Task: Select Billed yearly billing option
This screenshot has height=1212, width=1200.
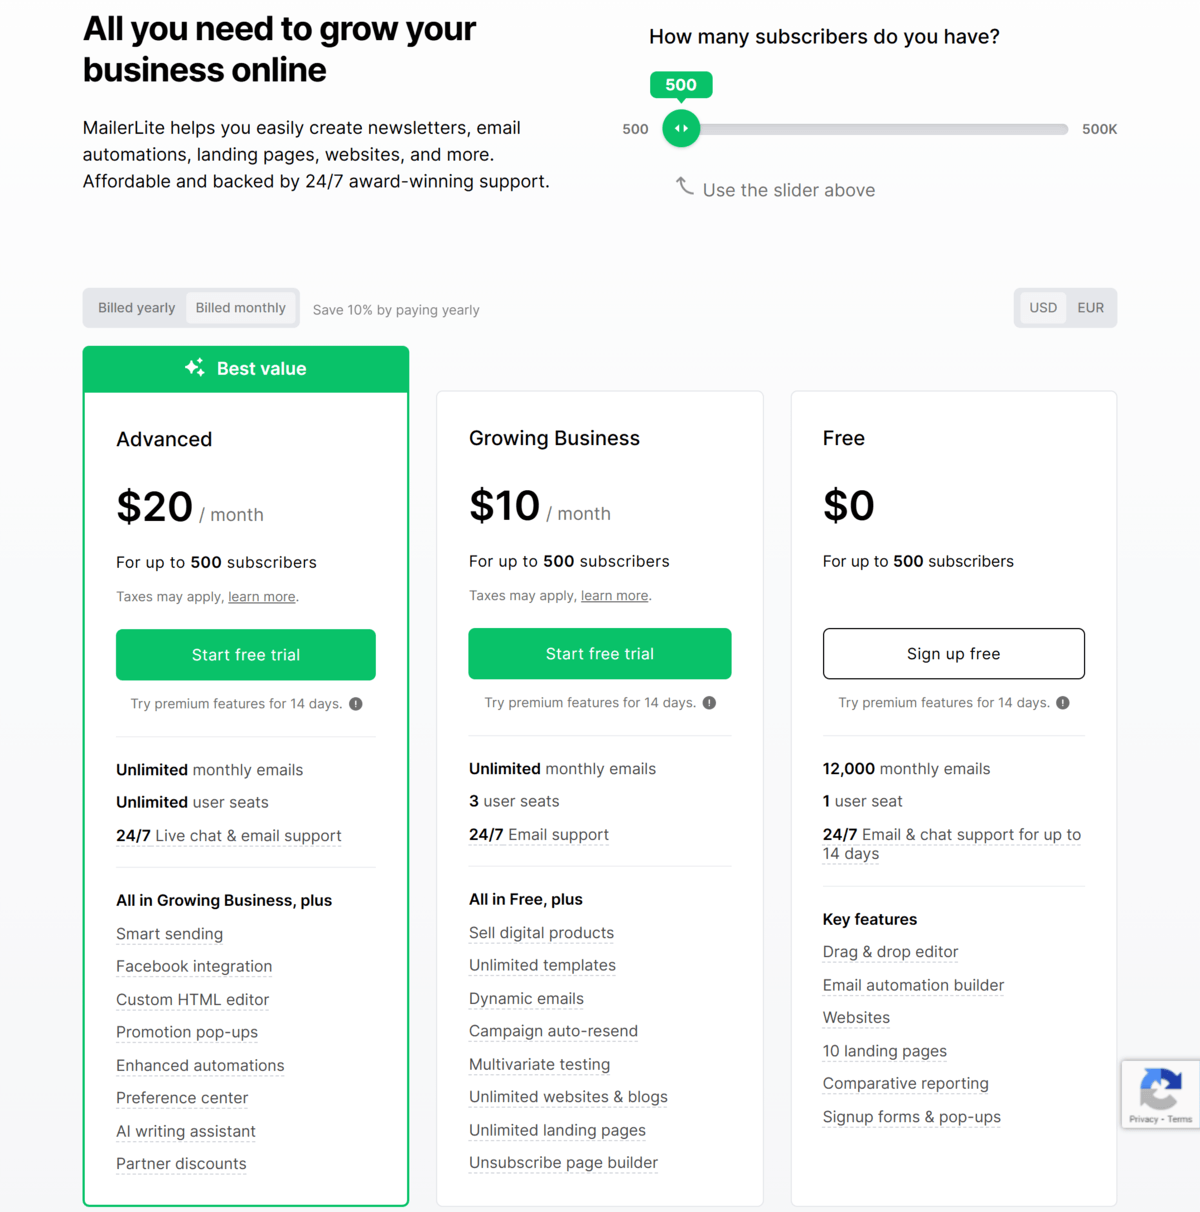Action: click(136, 307)
